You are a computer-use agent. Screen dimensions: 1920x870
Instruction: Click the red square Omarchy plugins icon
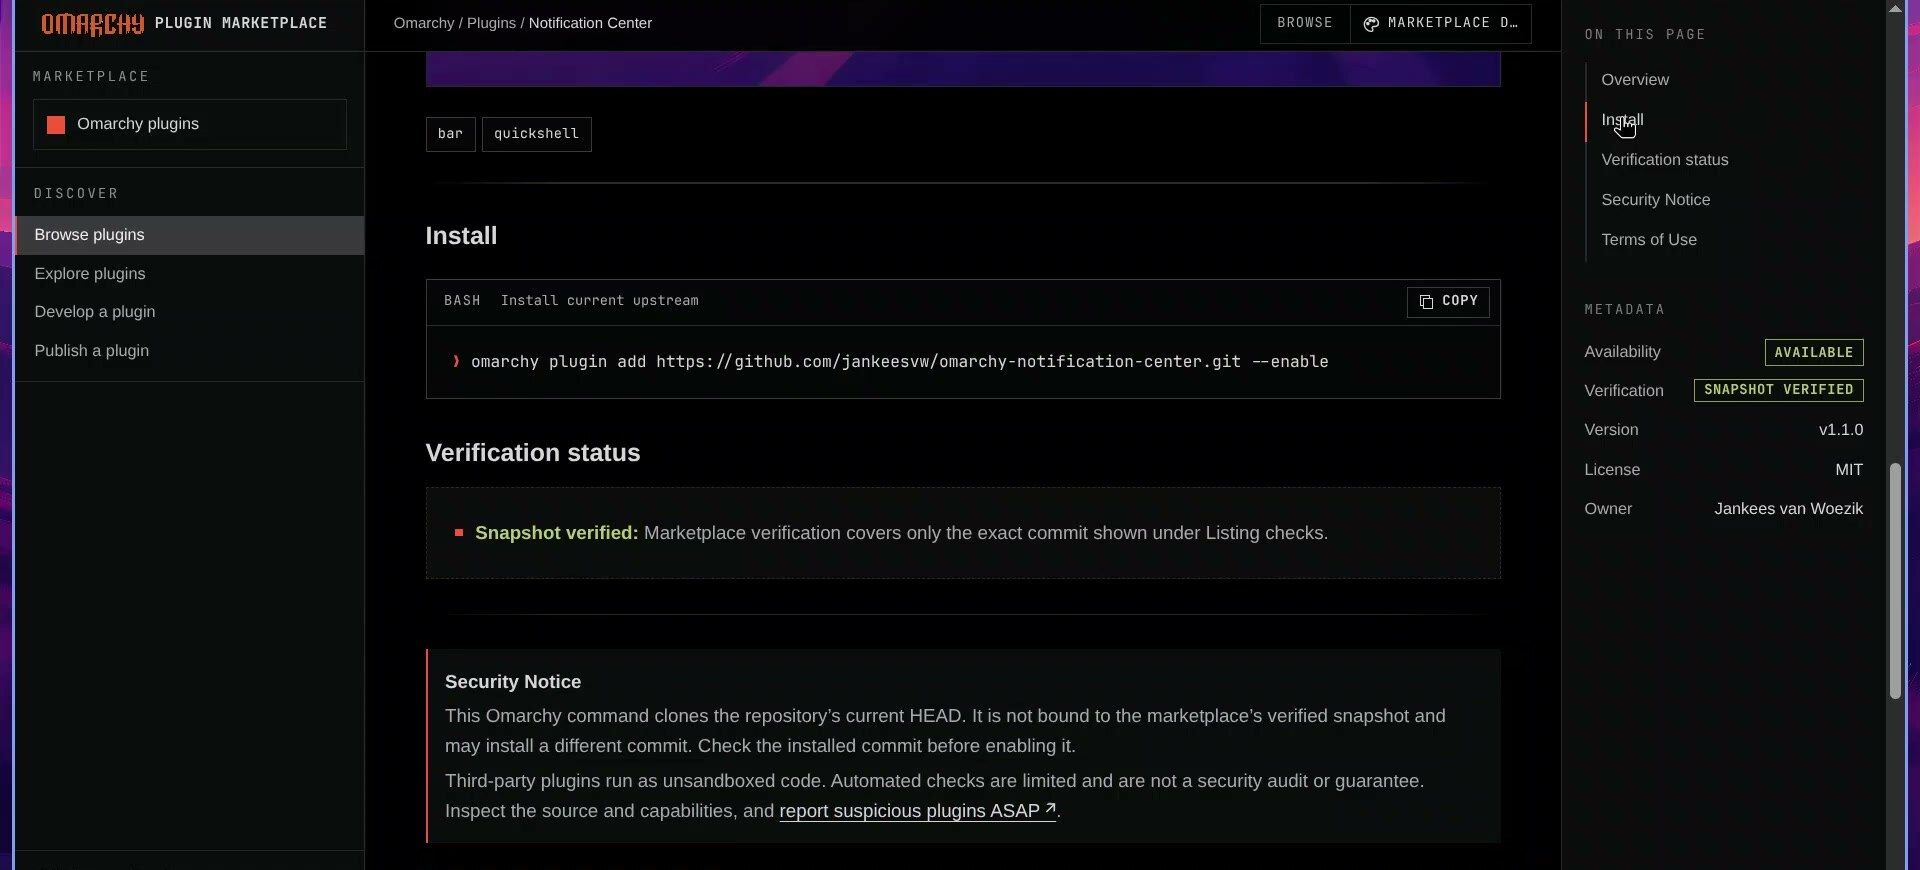(x=56, y=124)
